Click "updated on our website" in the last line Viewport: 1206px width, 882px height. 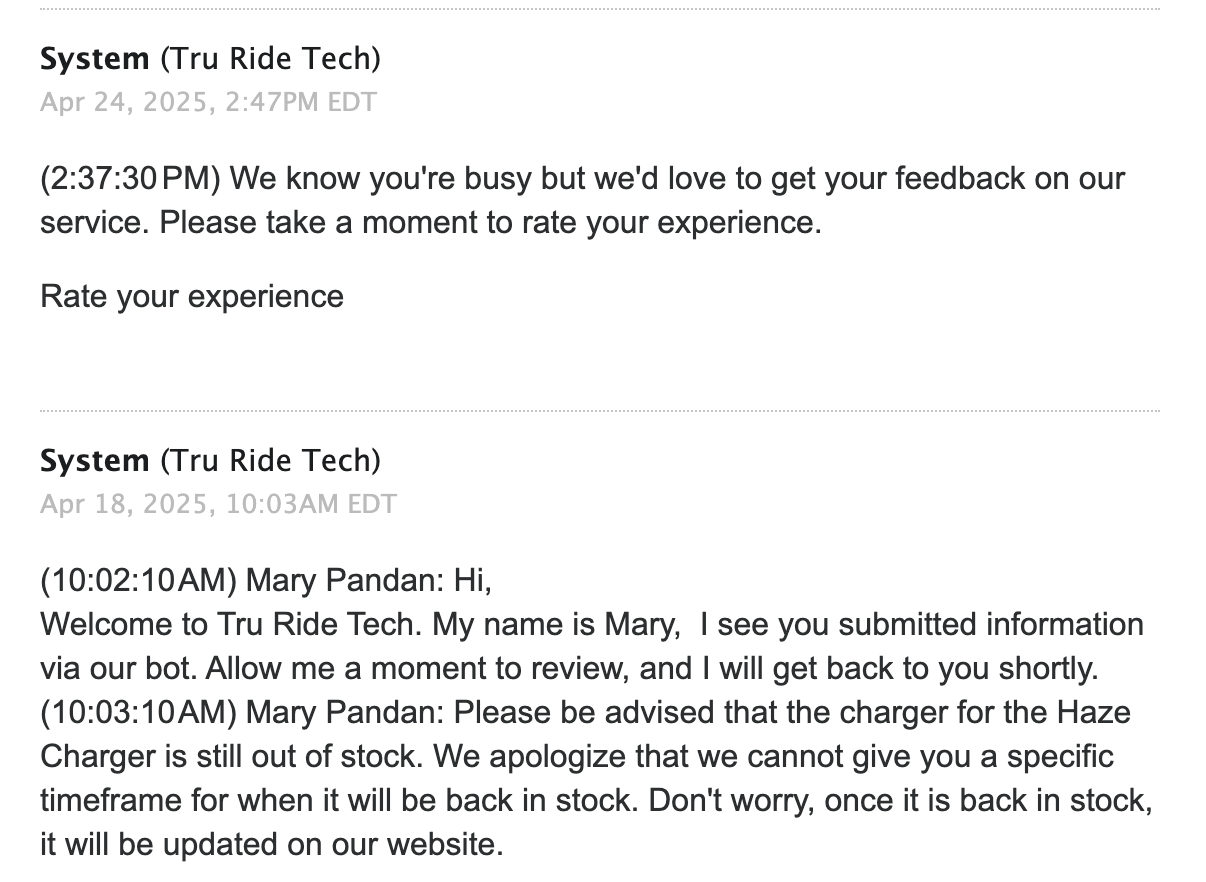[x=331, y=846]
